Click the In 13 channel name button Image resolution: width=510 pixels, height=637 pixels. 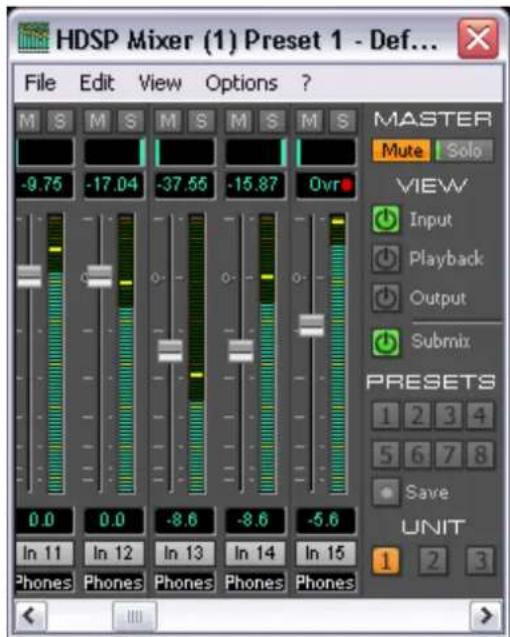[184, 553]
